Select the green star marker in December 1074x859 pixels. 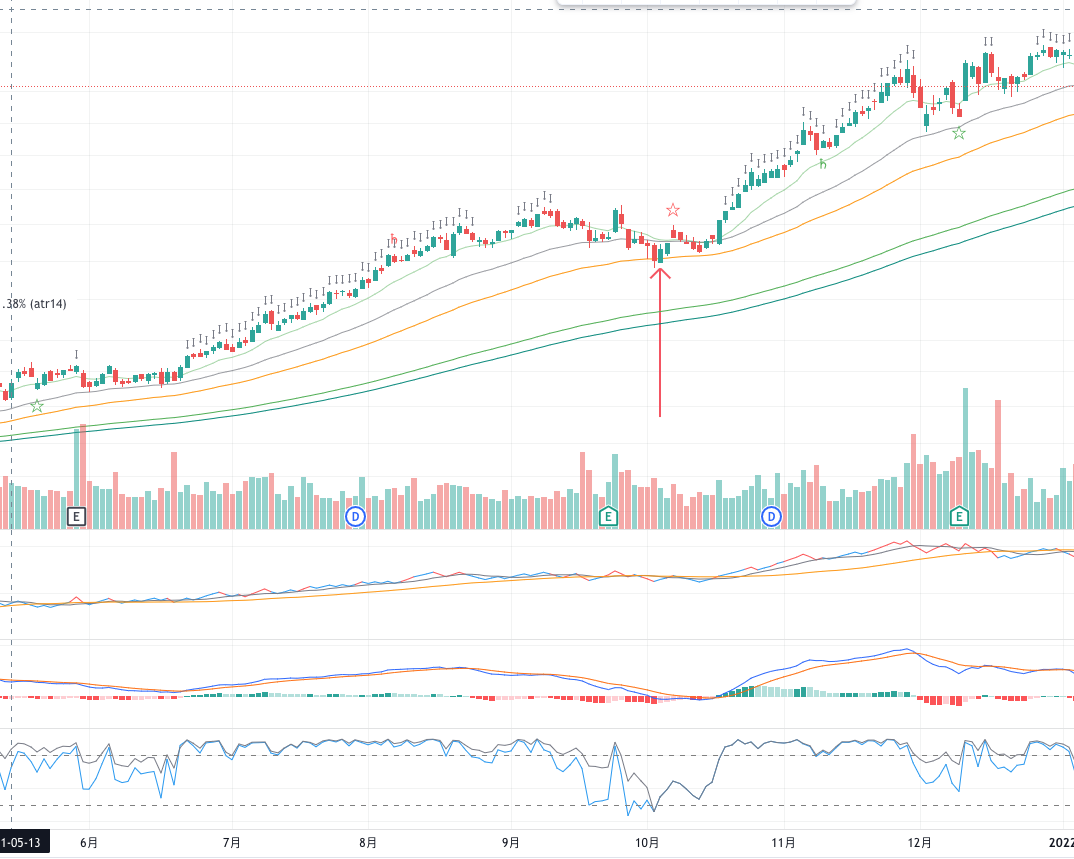click(x=959, y=134)
